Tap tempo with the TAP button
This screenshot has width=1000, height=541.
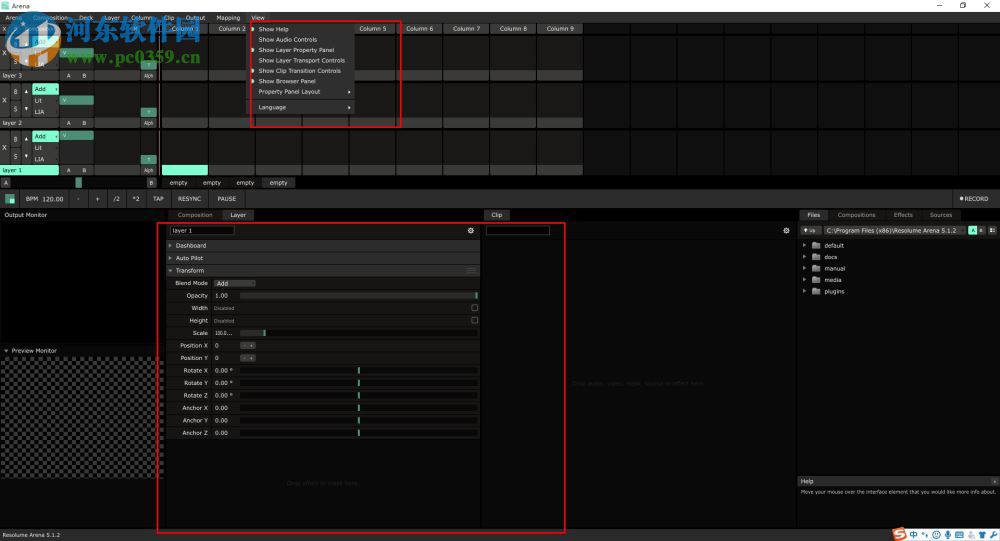[158, 199]
